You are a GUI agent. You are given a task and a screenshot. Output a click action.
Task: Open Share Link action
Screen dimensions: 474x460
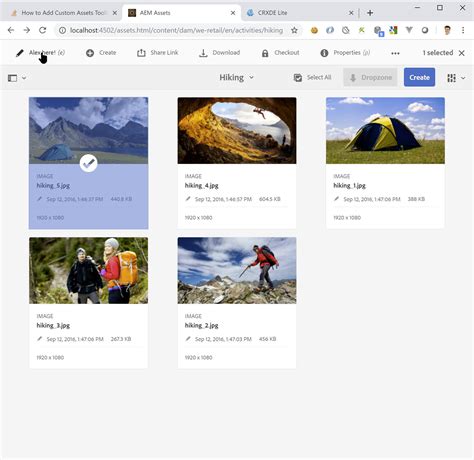click(158, 53)
